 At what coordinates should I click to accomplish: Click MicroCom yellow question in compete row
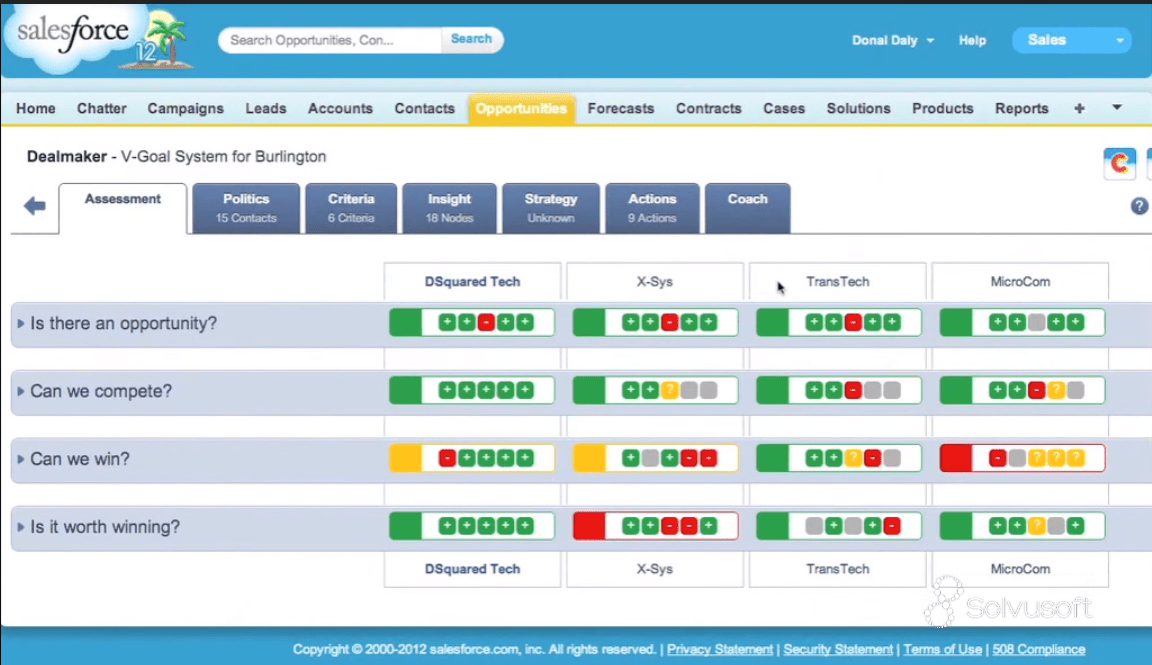click(1056, 390)
